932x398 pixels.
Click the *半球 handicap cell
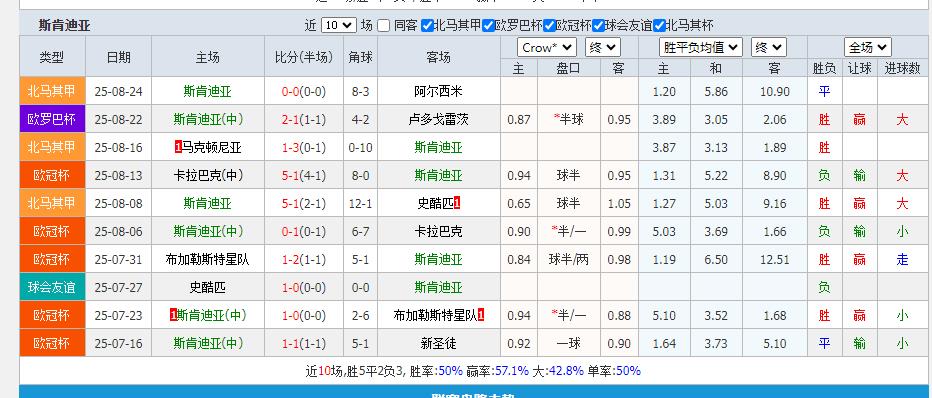coord(569,119)
